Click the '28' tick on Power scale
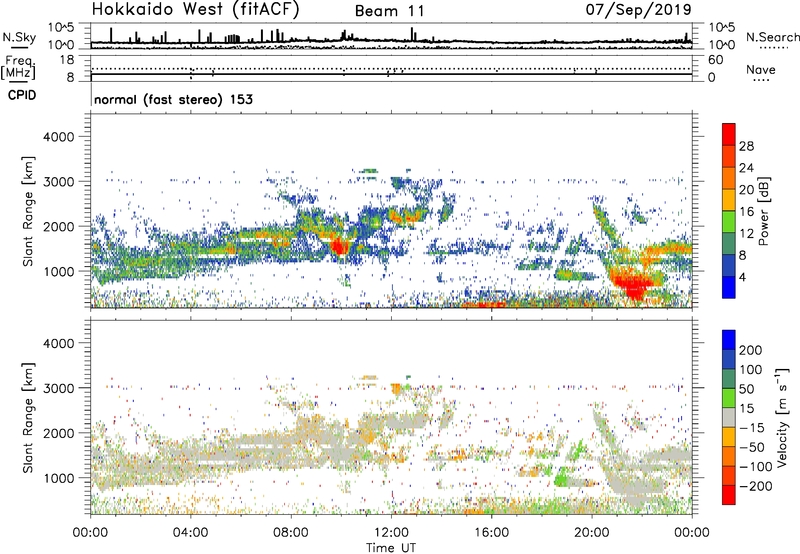 click(x=746, y=146)
